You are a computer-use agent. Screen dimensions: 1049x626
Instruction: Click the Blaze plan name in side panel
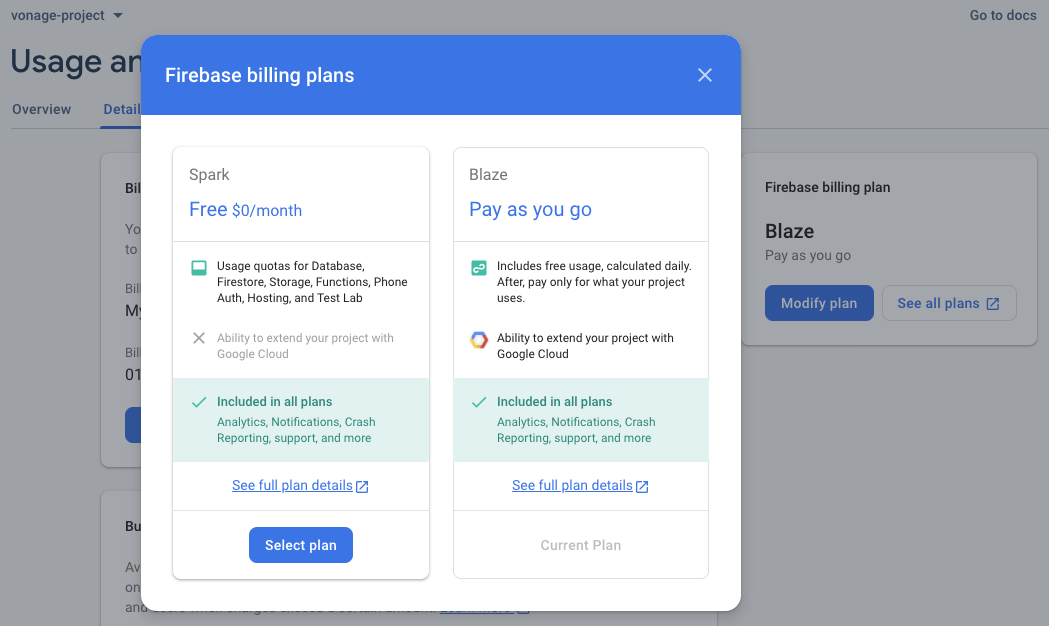coord(789,231)
